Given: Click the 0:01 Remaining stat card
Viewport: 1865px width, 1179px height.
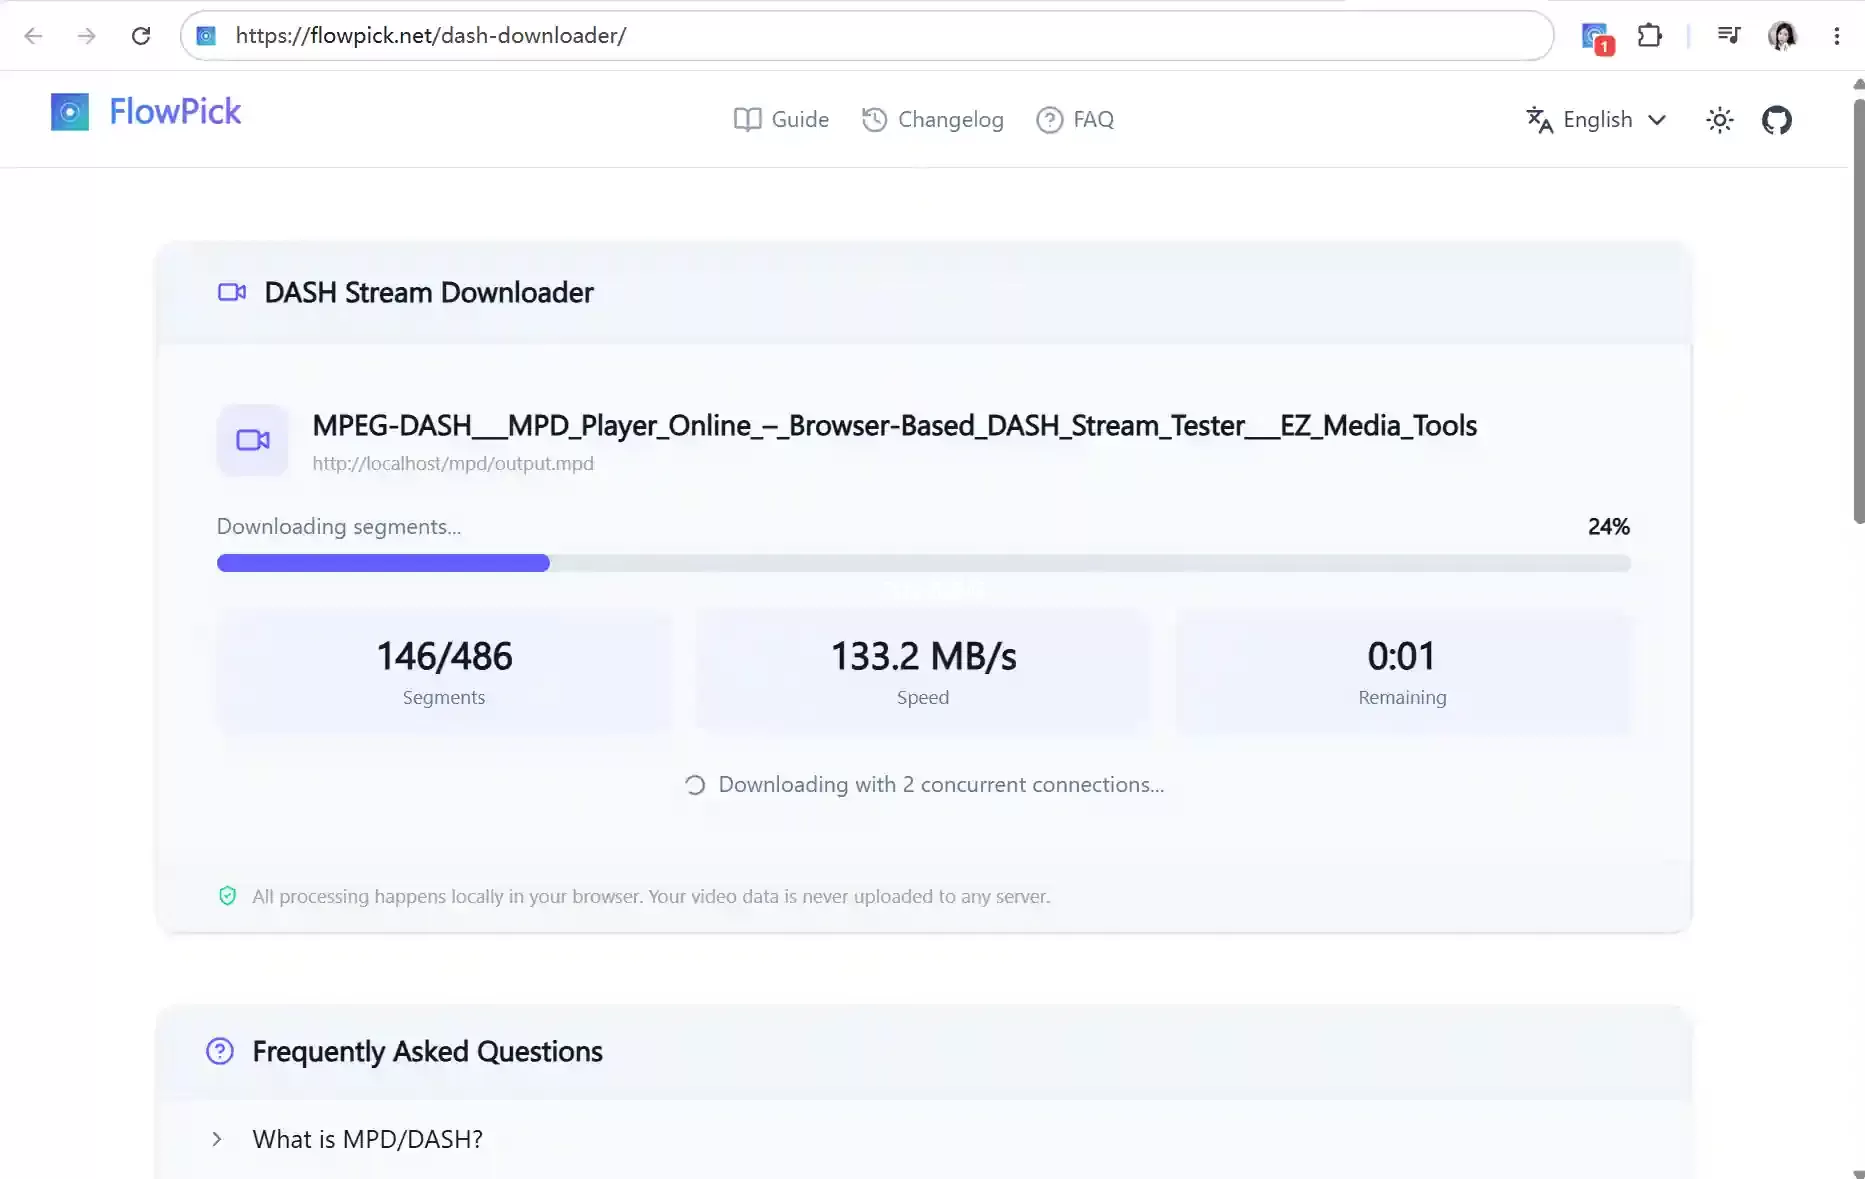Looking at the screenshot, I should click(x=1402, y=671).
